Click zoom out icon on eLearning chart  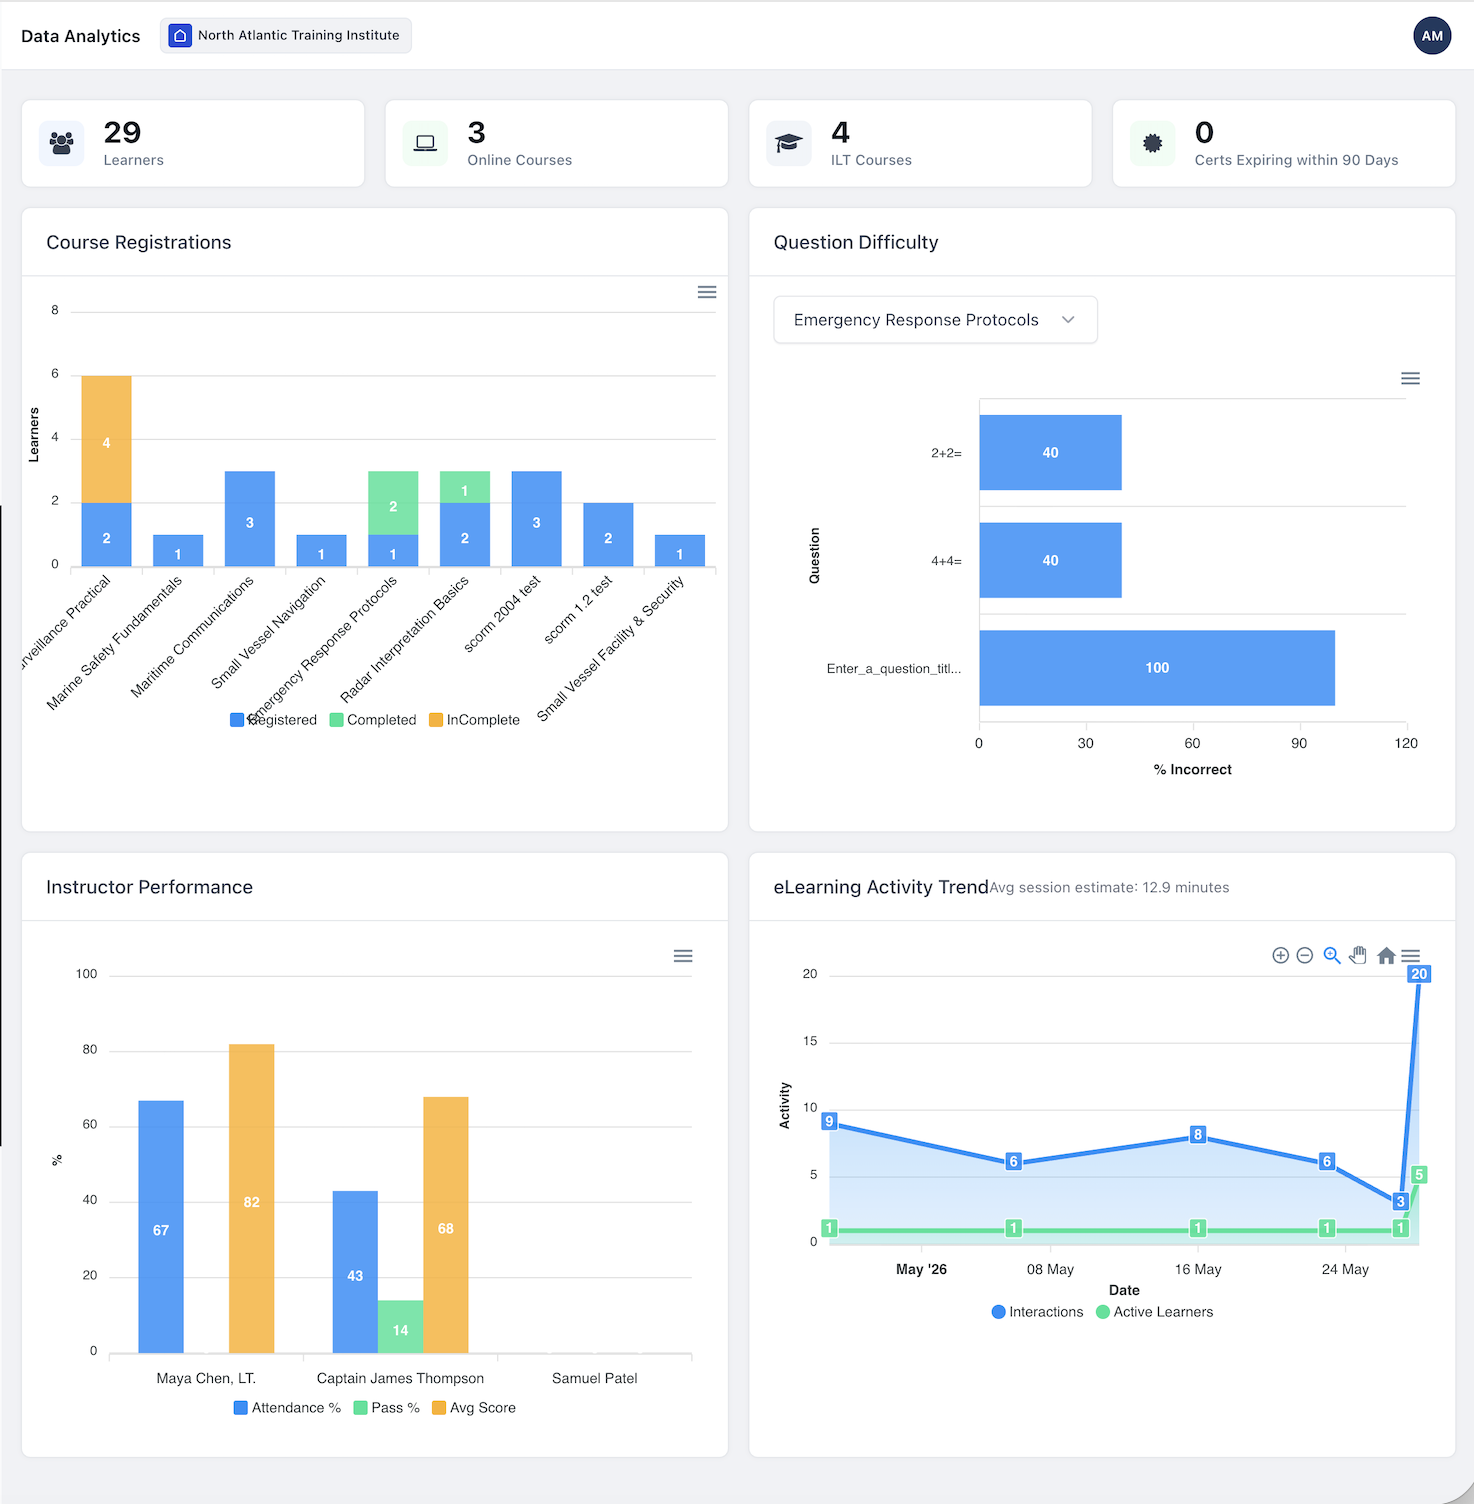coord(1305,955)
